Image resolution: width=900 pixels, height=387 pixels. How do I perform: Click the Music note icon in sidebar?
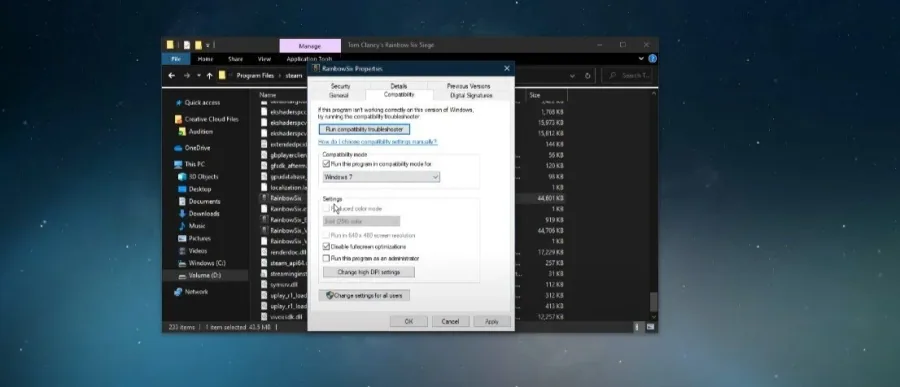pyautogui.click(x=182, y=226)
